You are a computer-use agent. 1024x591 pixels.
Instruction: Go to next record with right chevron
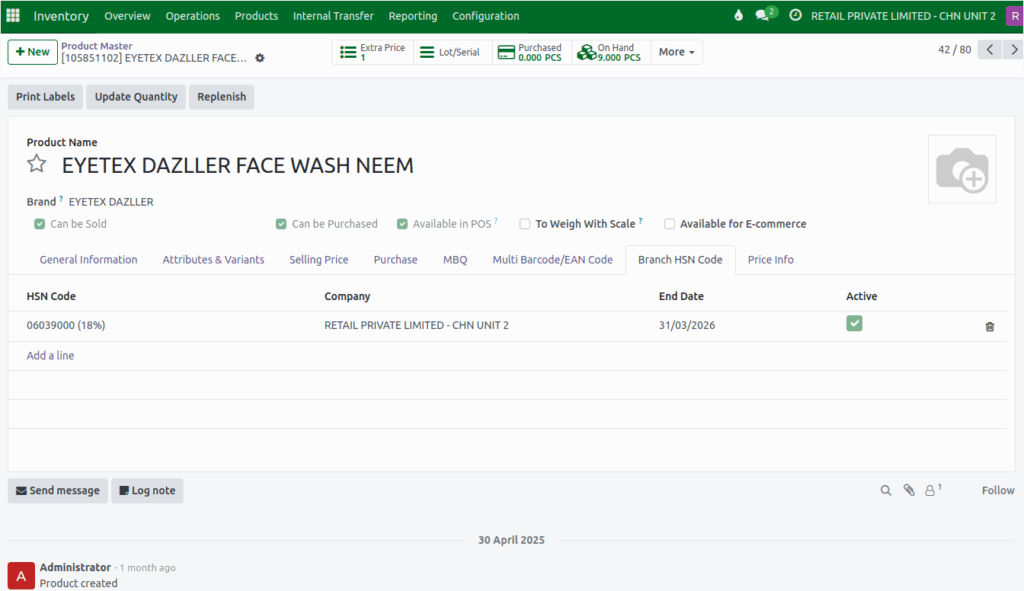1012,48
